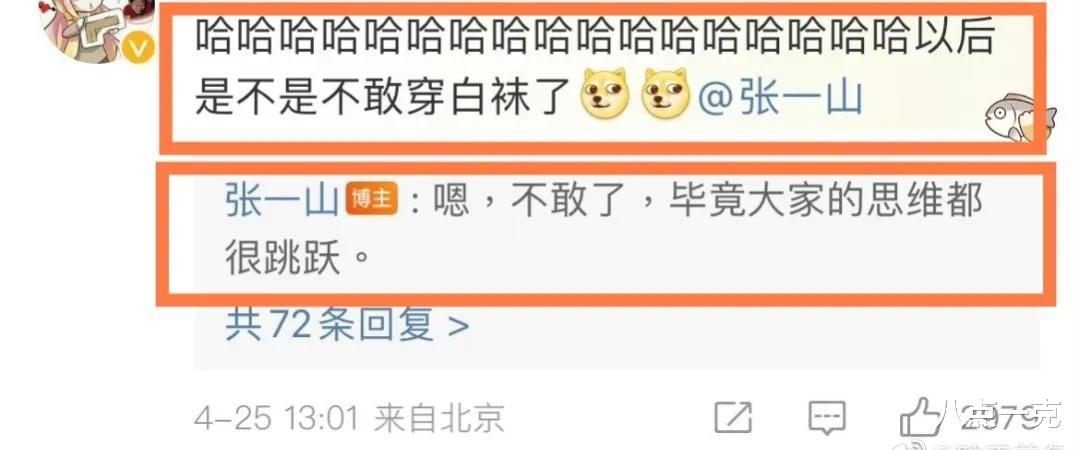Click the like count number
1078x450 pixels.
[x=1005, y=417]
